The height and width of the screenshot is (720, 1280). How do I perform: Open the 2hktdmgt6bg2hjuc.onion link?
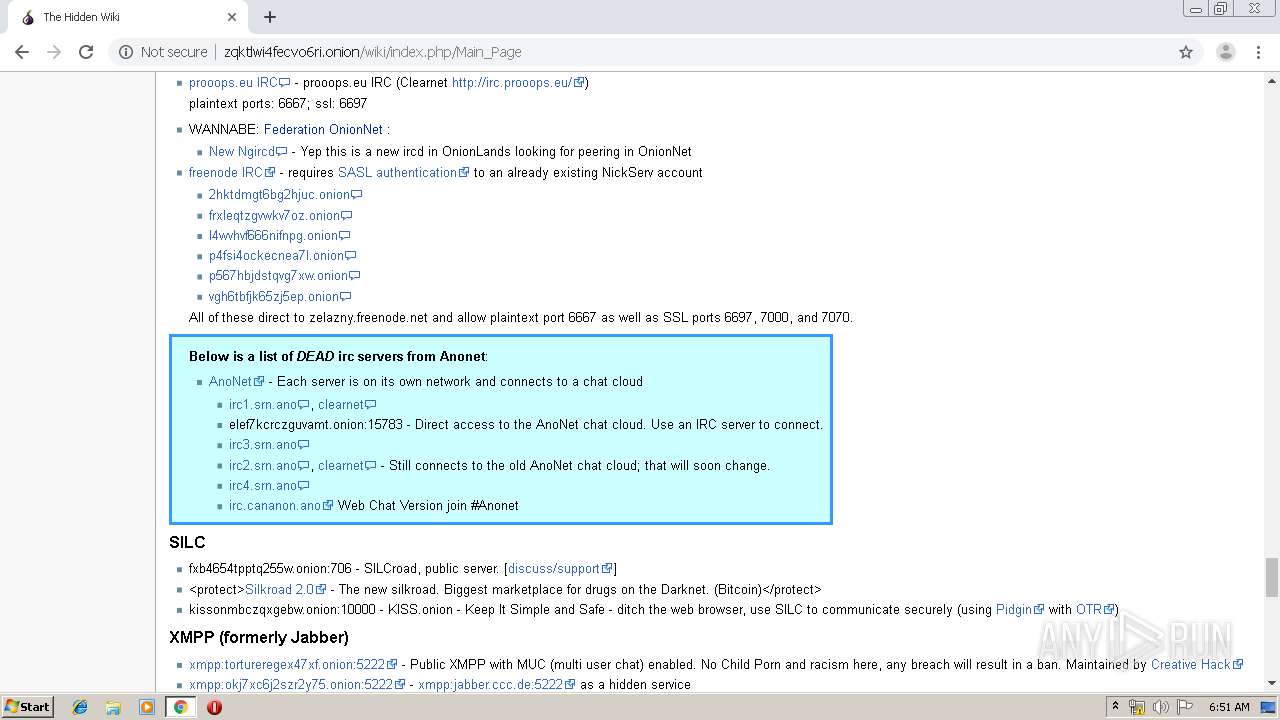(285, 194)
